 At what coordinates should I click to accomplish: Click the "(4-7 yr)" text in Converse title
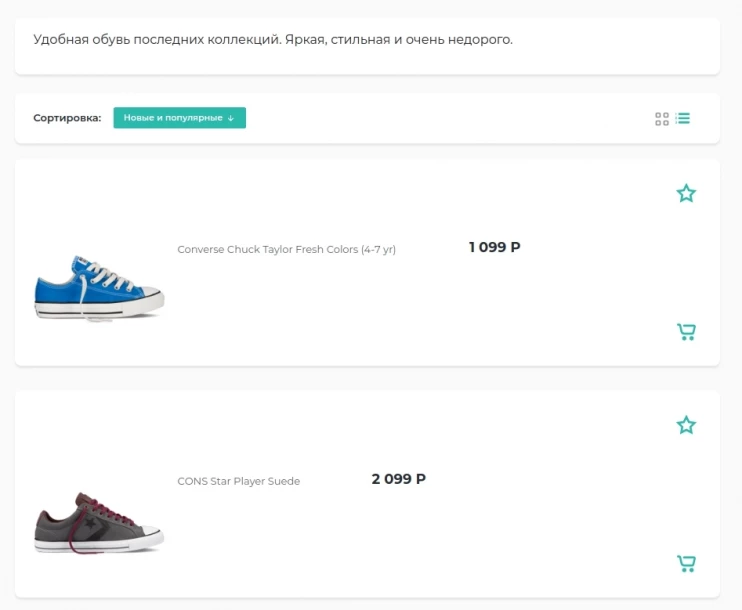(378, 250)
